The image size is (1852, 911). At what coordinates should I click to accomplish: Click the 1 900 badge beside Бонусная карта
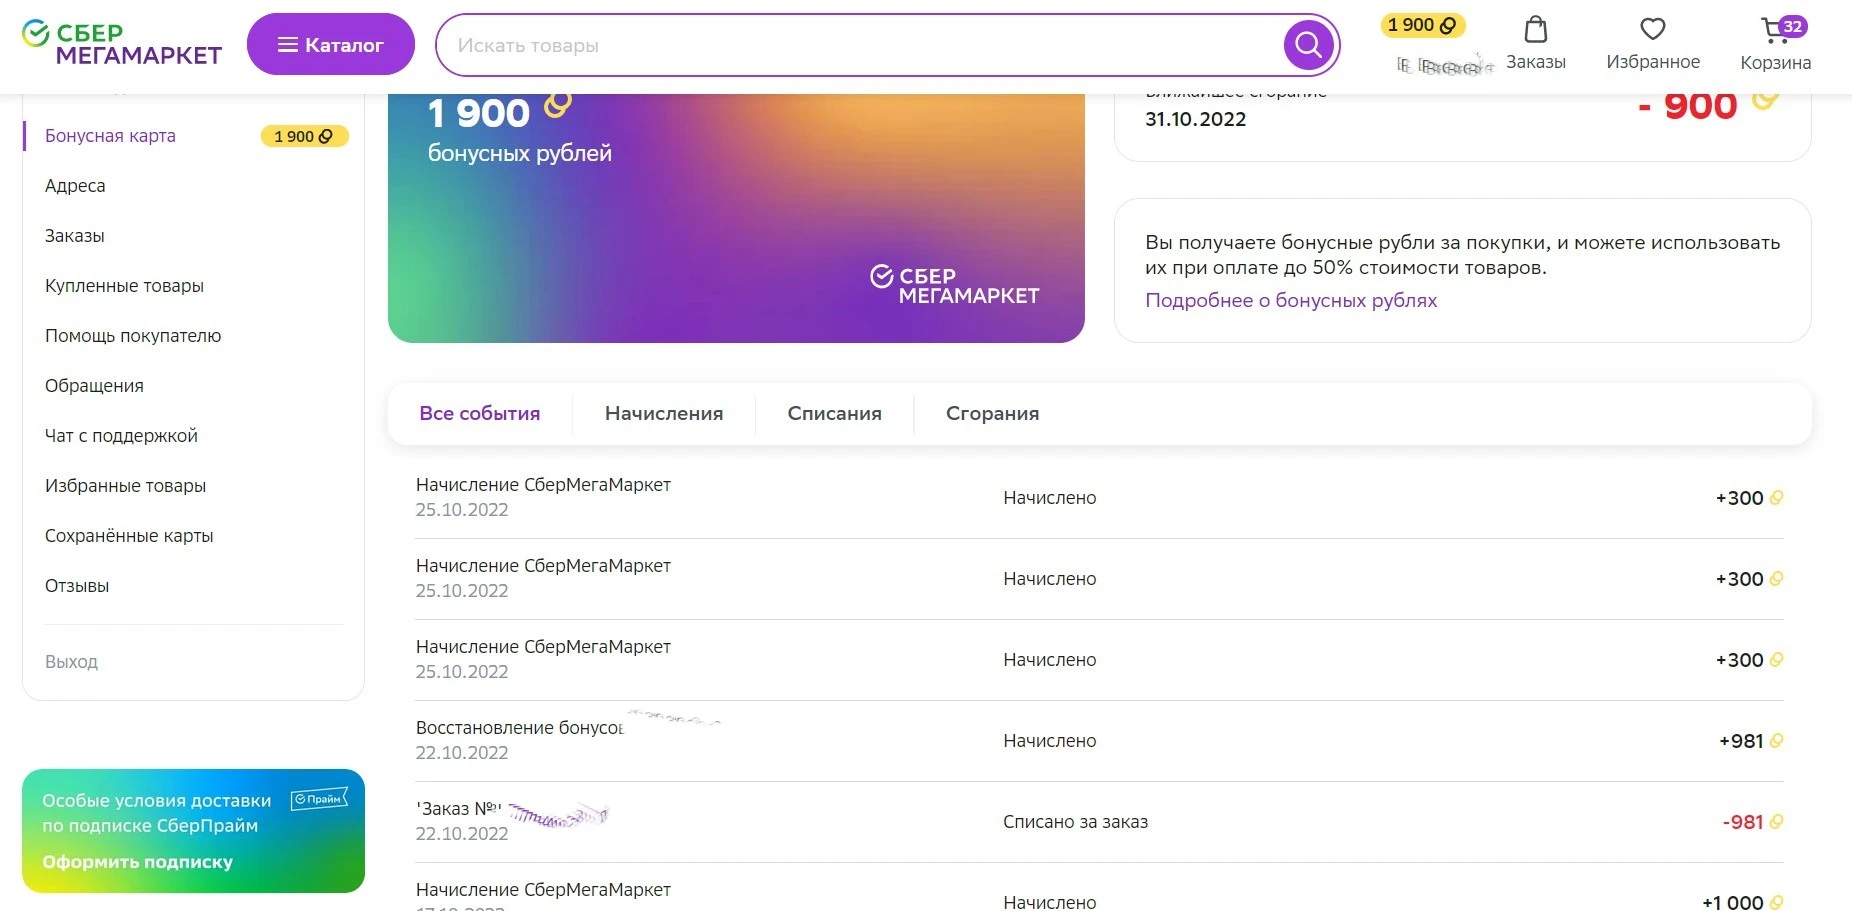click(x=304, y=136)
